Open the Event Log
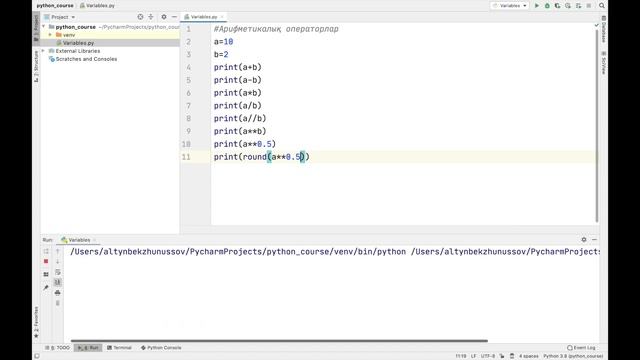Image resolution: width=640 pixels, height=360 pixels. (581, 348)
